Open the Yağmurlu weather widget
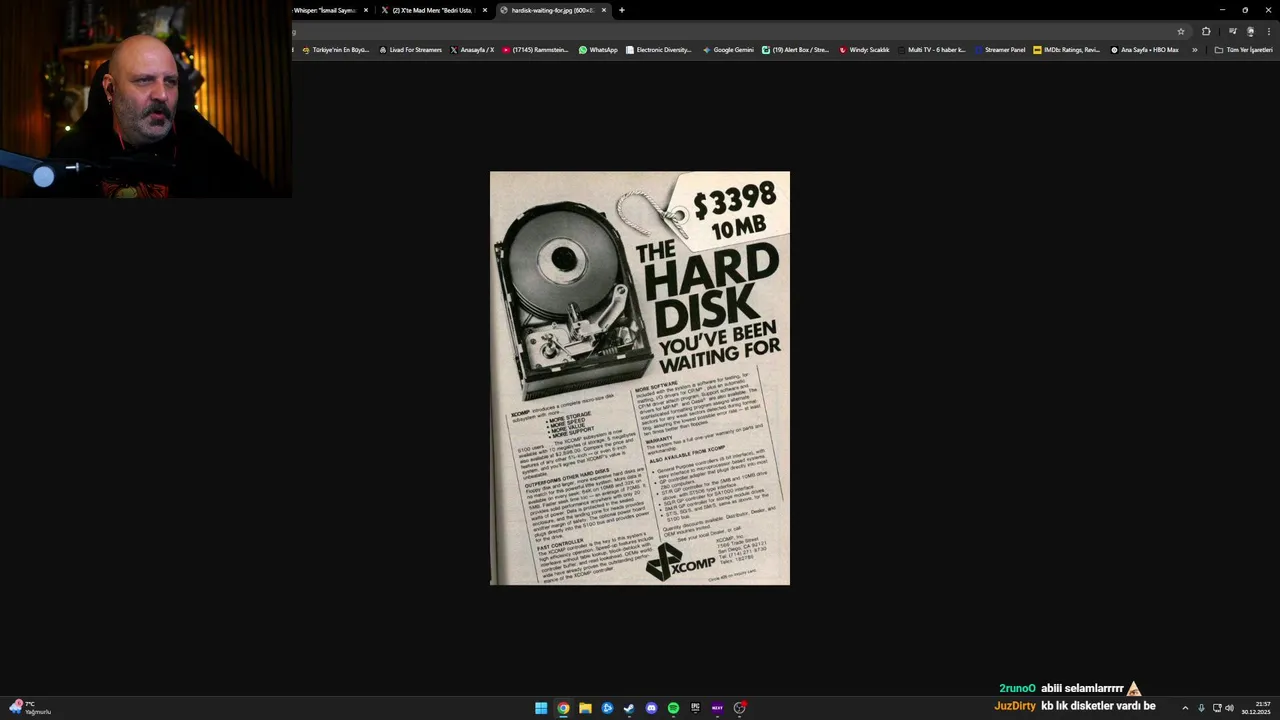 [29, 708]
